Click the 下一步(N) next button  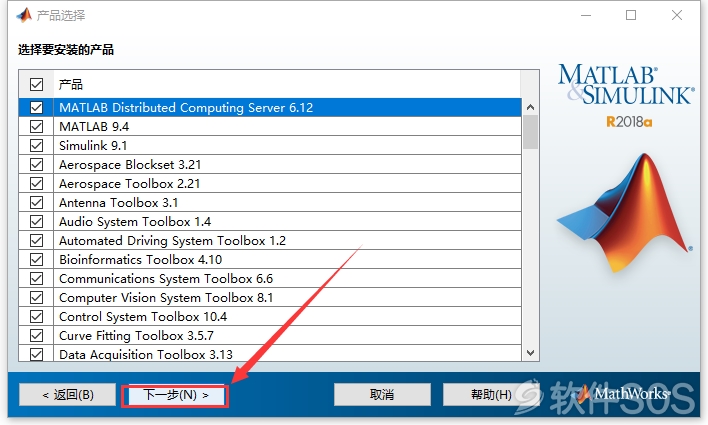pos(175,395)
